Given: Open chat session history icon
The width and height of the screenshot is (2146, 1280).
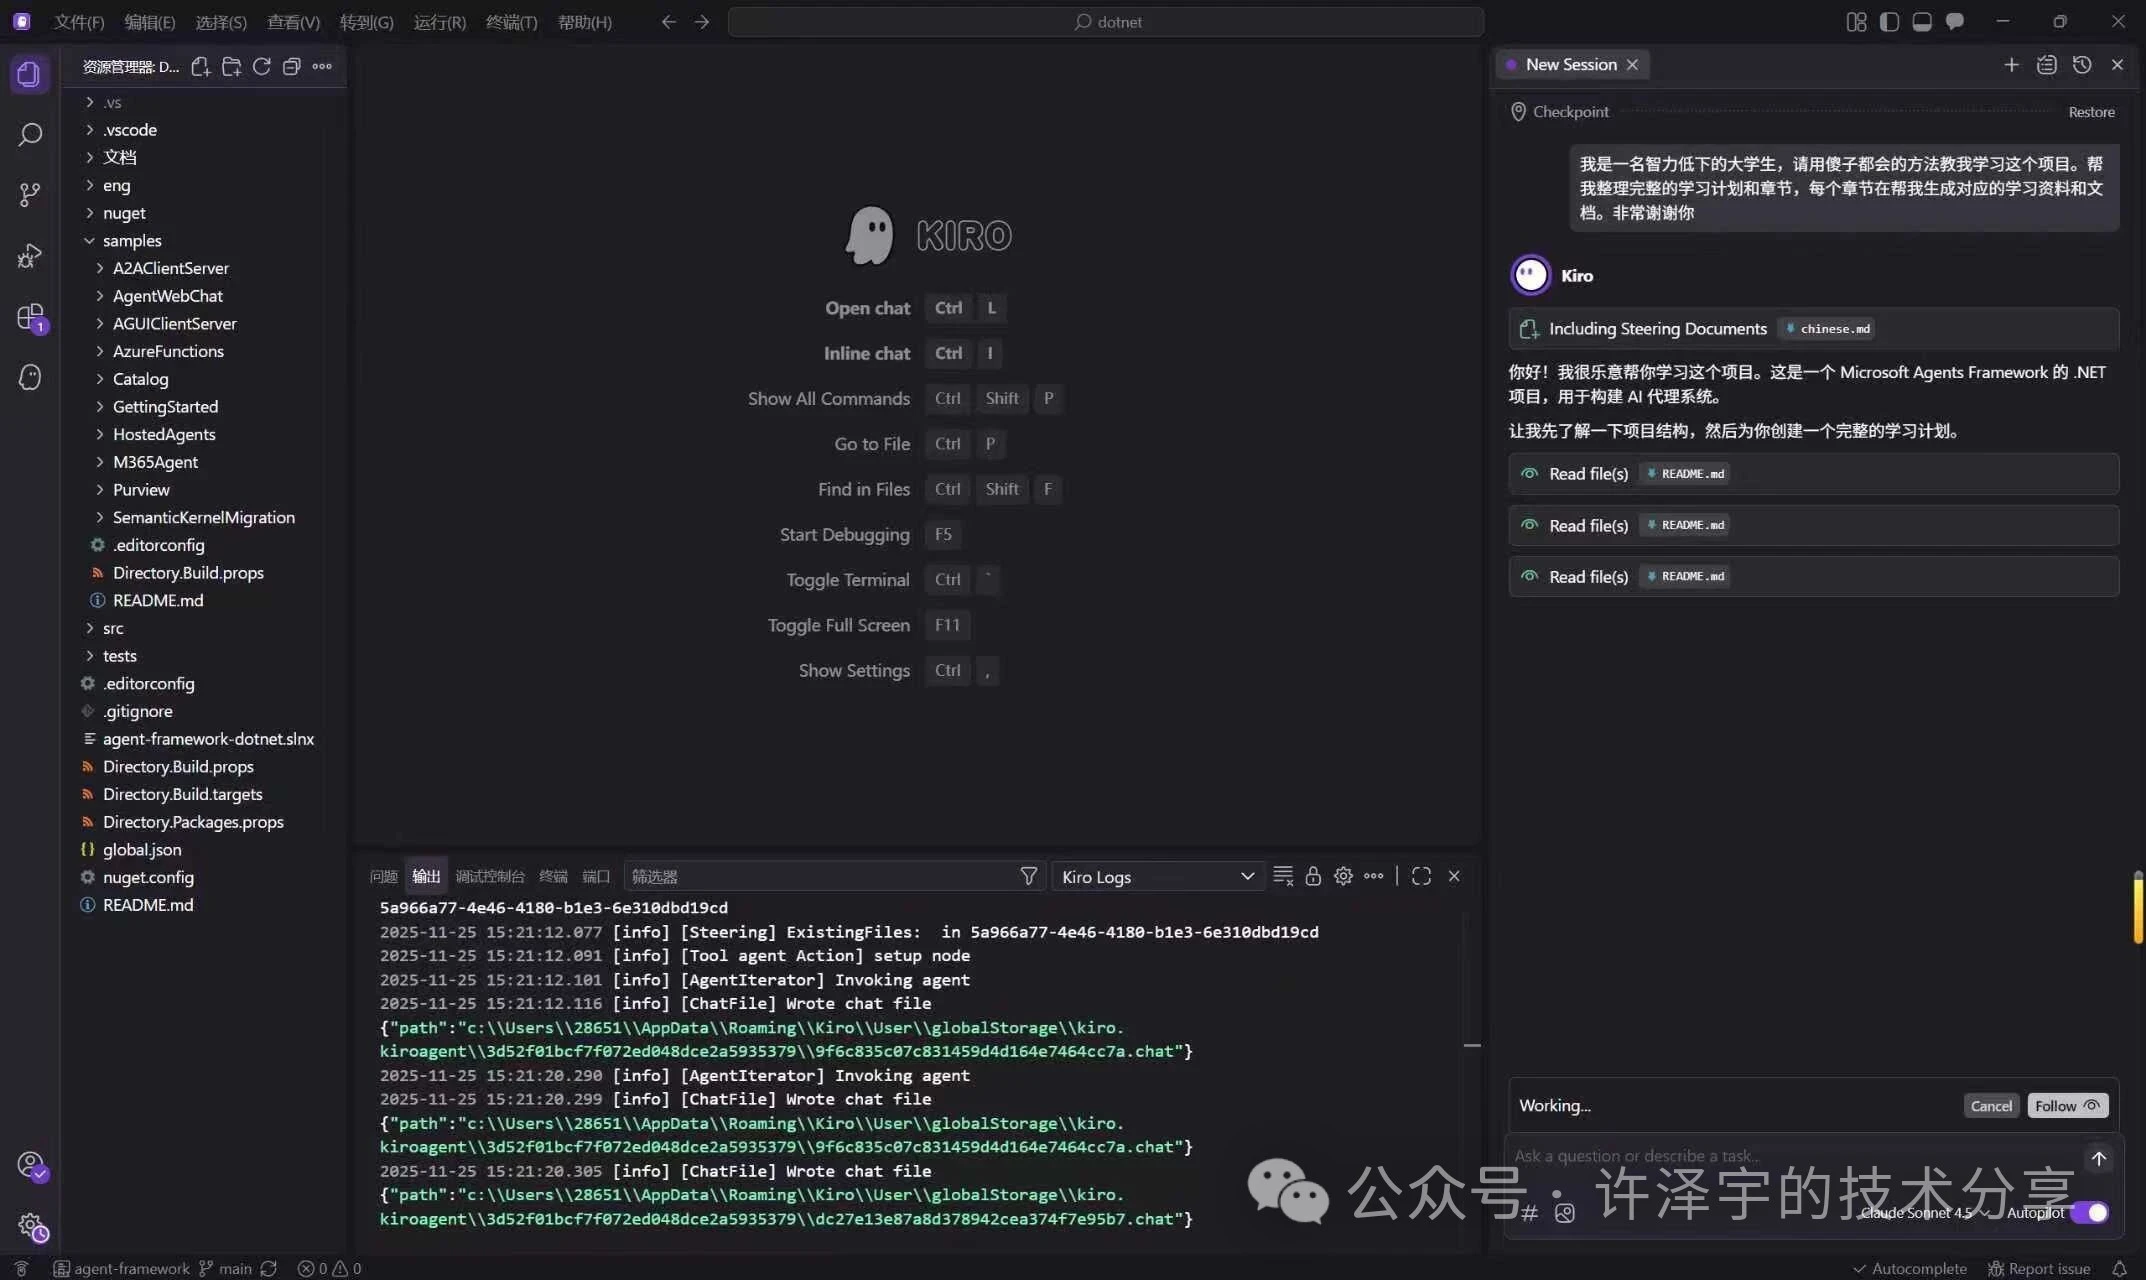Looking at the screenshot, I should pyautogui.click(x=2082, y=65).
